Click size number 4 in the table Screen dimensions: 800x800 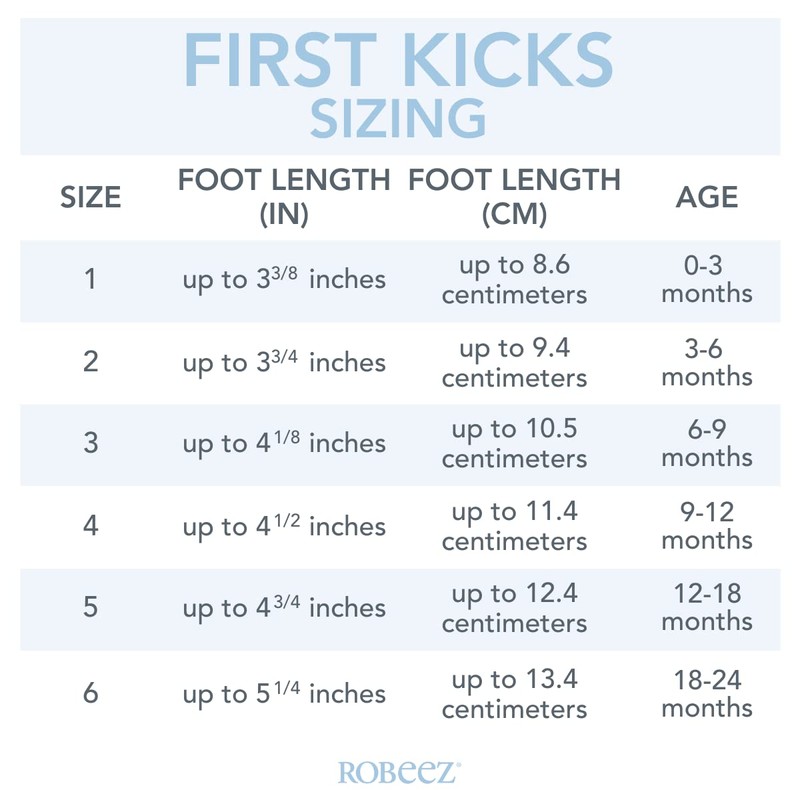click(91, 526)
